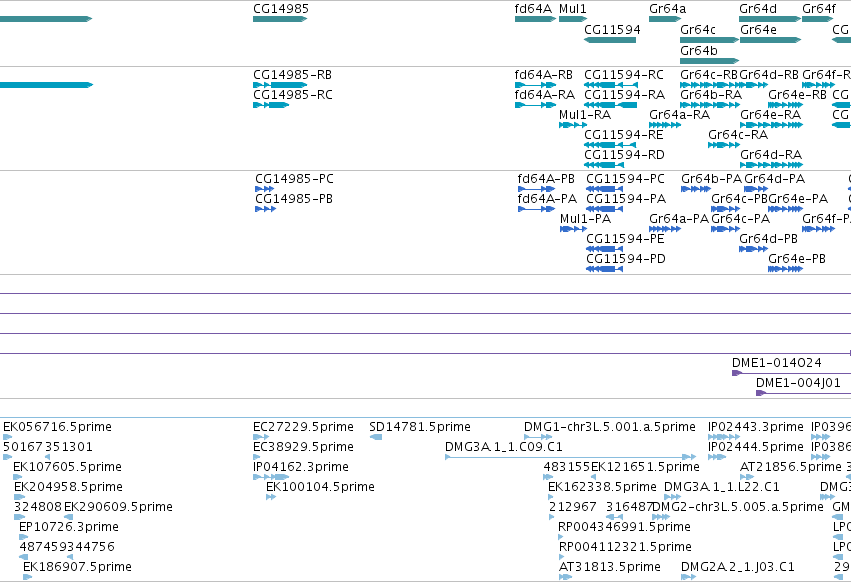Select transcript CG14985-RB
Viewport: 851px width, 582px height.
280,85
